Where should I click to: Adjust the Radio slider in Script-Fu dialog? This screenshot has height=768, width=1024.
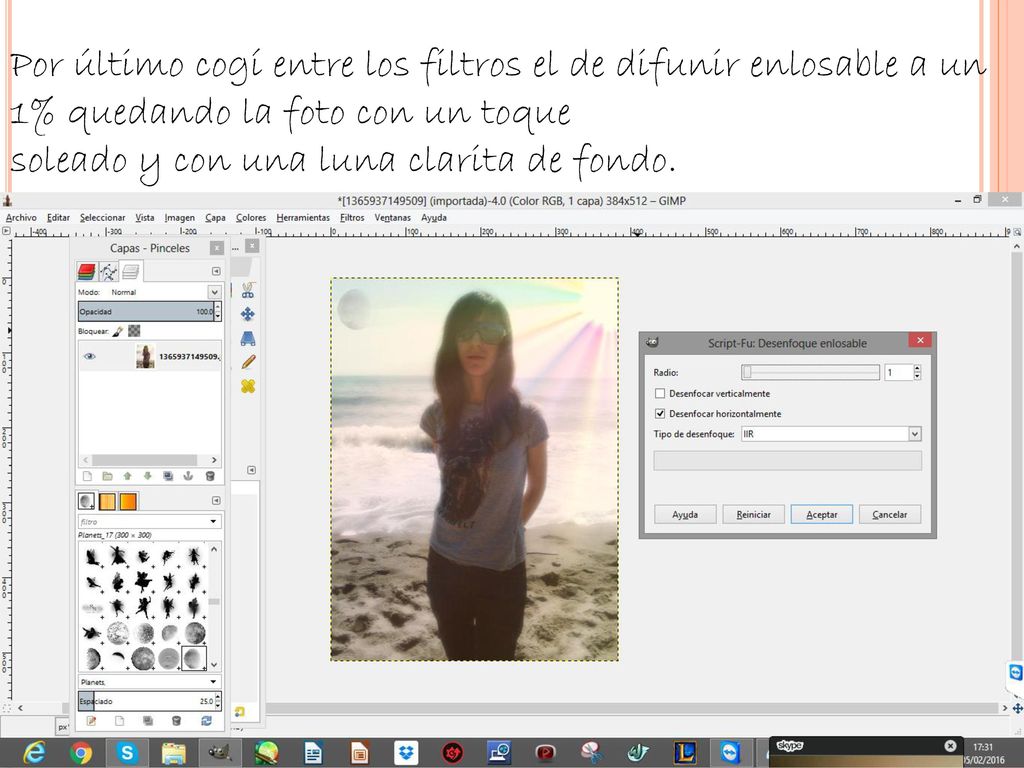tap(810, 372)
